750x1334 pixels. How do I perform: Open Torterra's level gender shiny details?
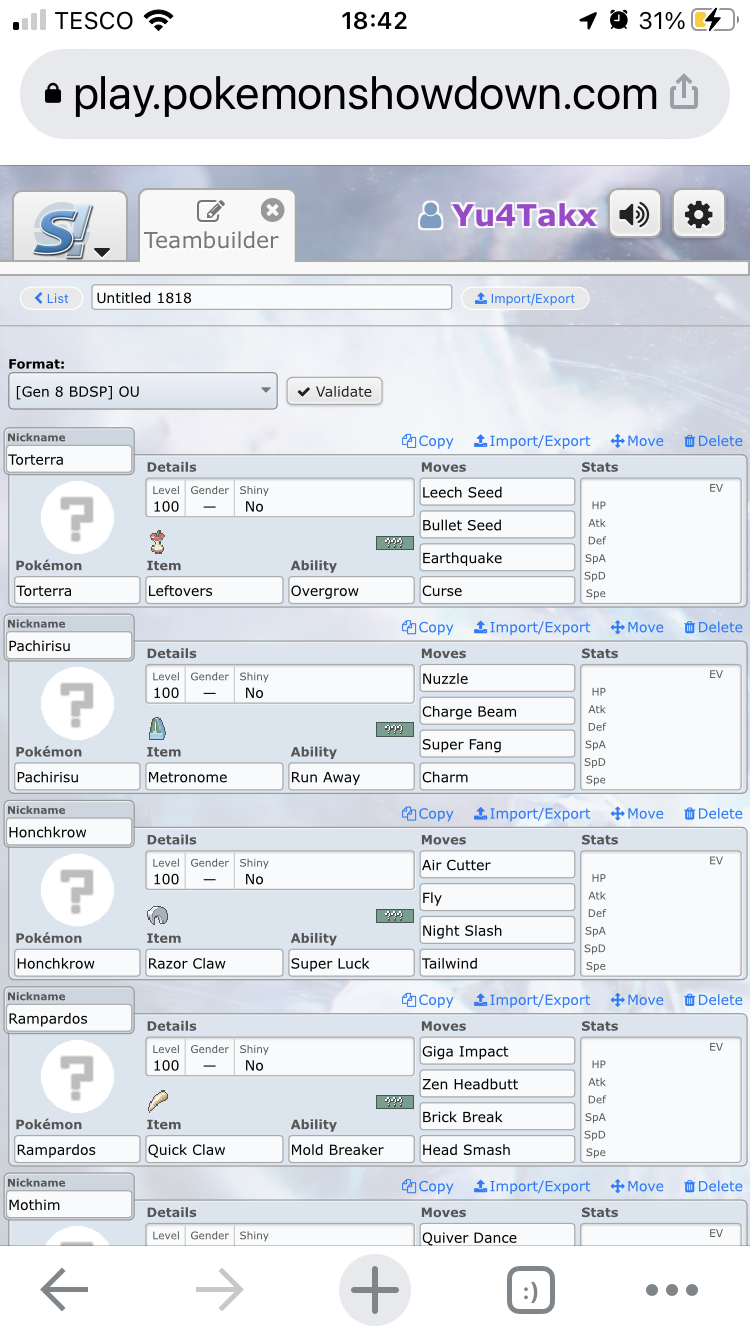tap(280, 498)
